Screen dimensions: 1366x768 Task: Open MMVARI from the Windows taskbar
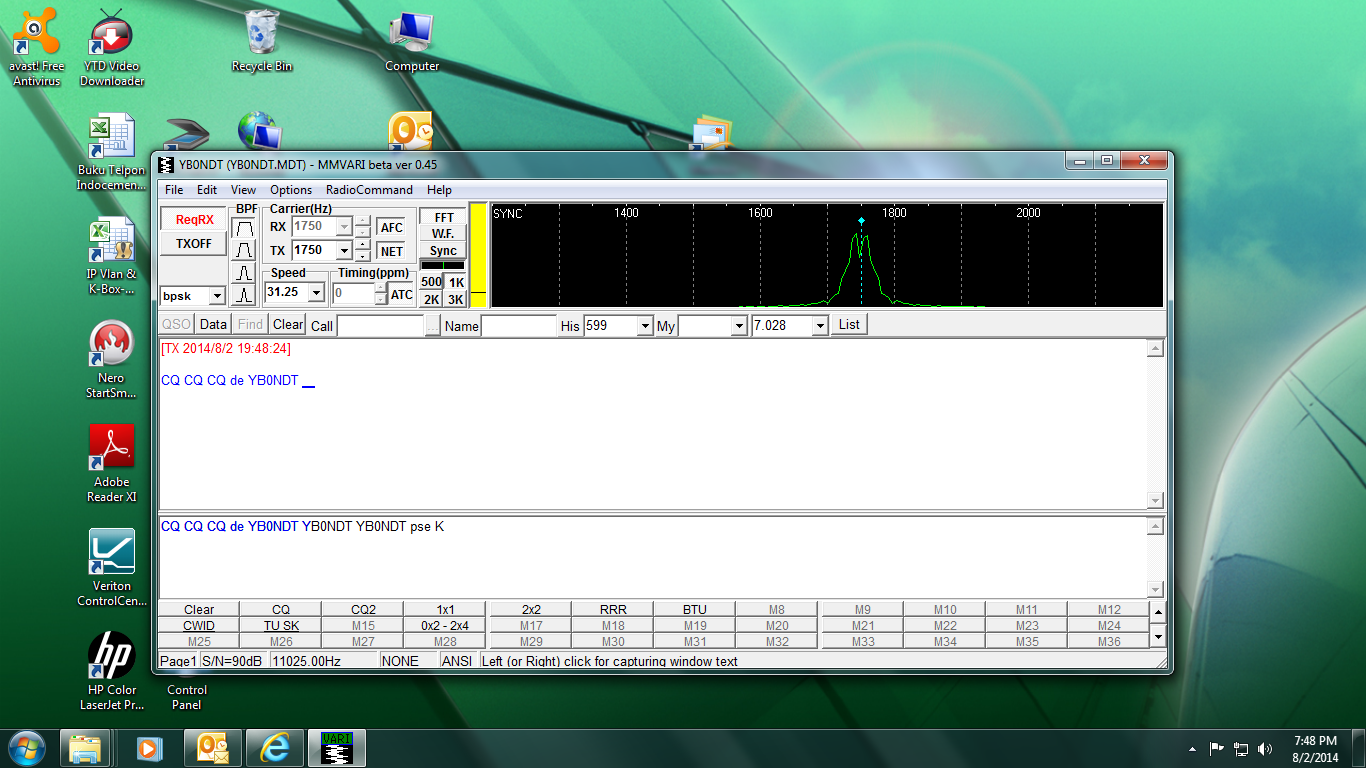point(337,748)
